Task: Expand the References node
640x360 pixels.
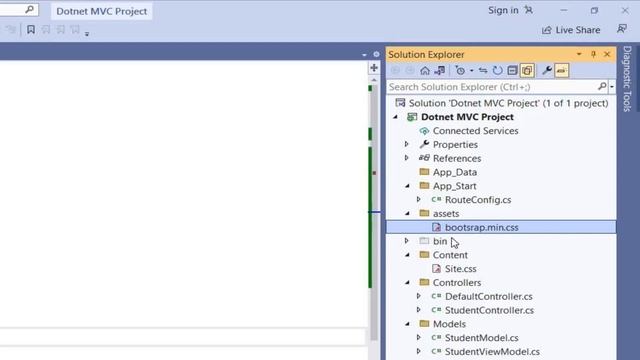Action: tap(407, 158)
